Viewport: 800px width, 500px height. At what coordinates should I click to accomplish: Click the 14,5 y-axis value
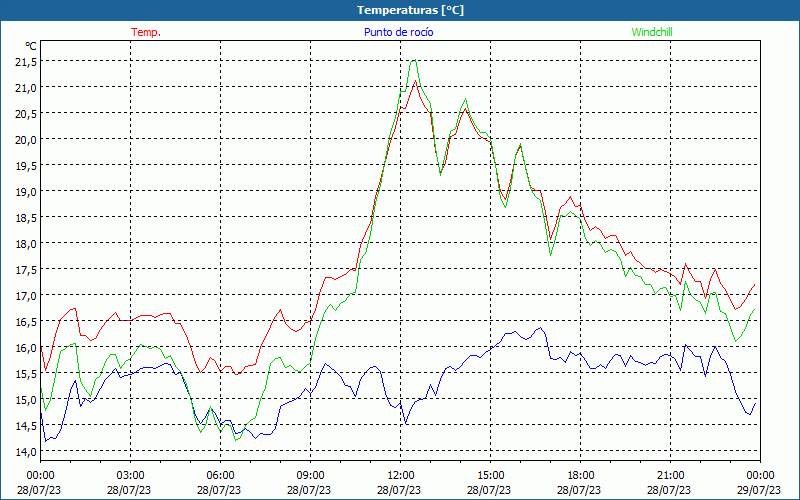[x=26, y=426]
